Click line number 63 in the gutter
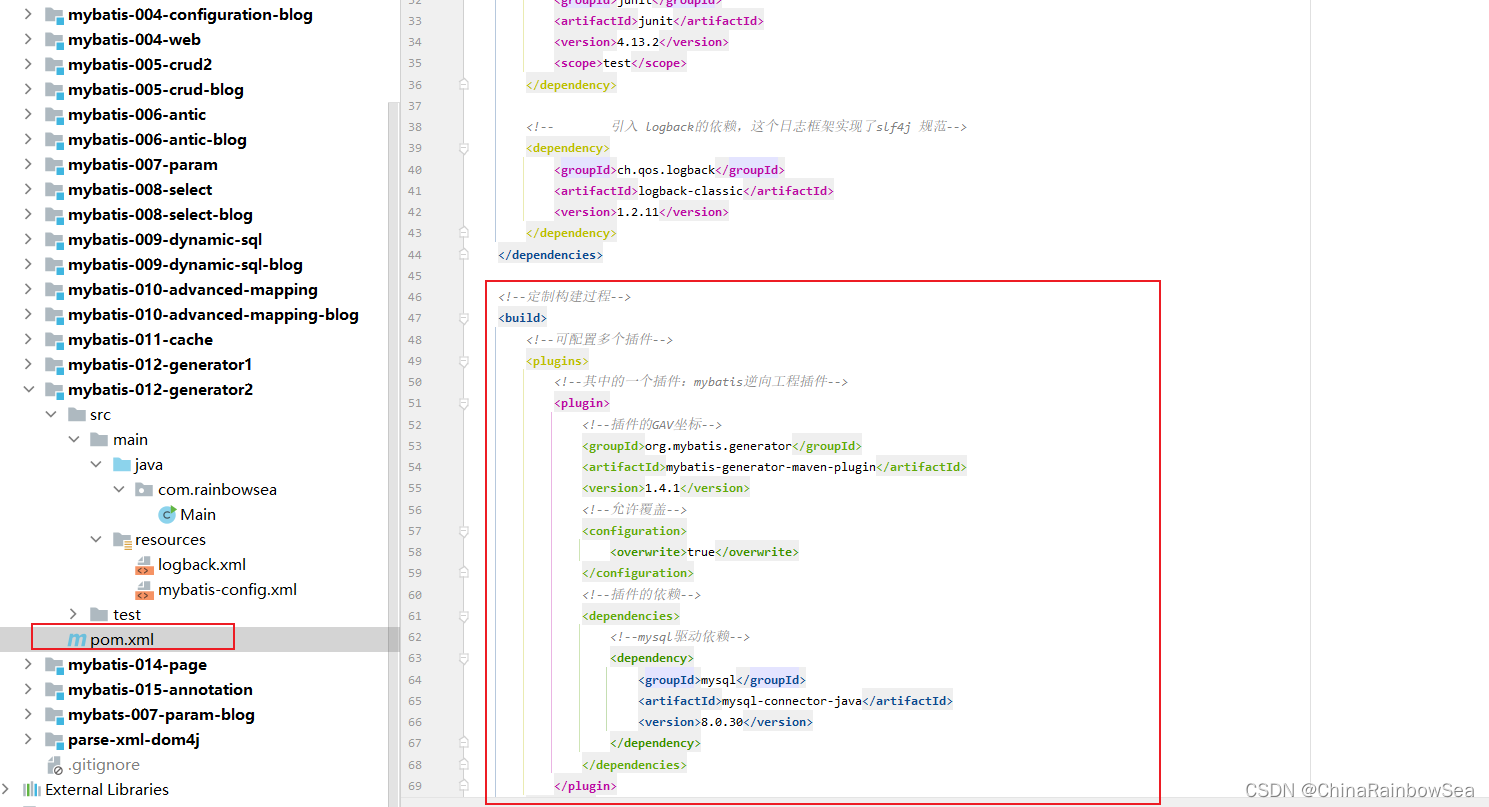 pos(414,658)
